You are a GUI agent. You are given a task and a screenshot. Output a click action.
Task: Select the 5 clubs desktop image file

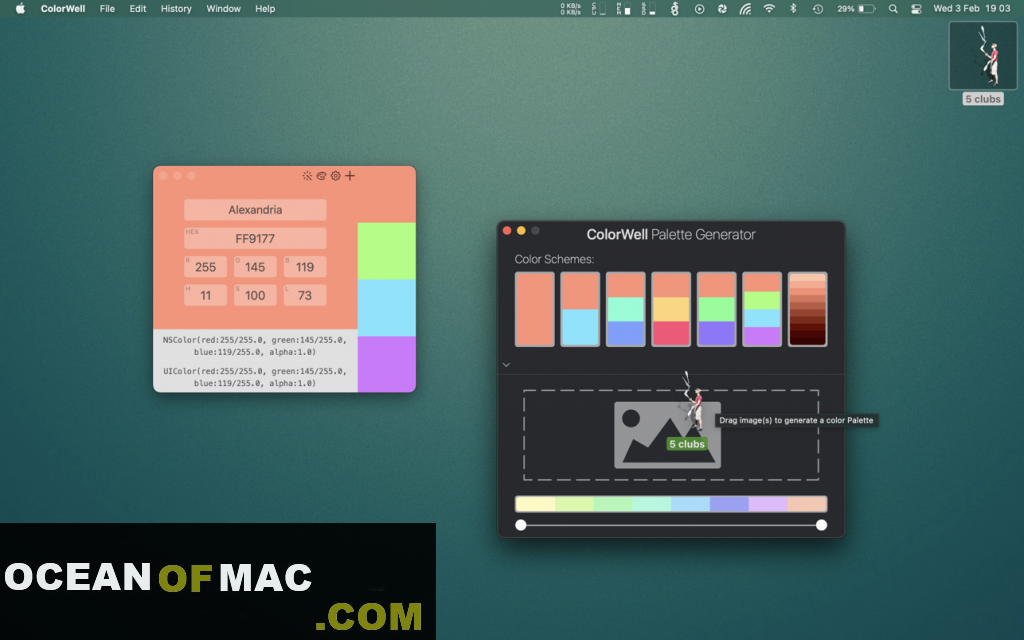[x=983, y=63]
